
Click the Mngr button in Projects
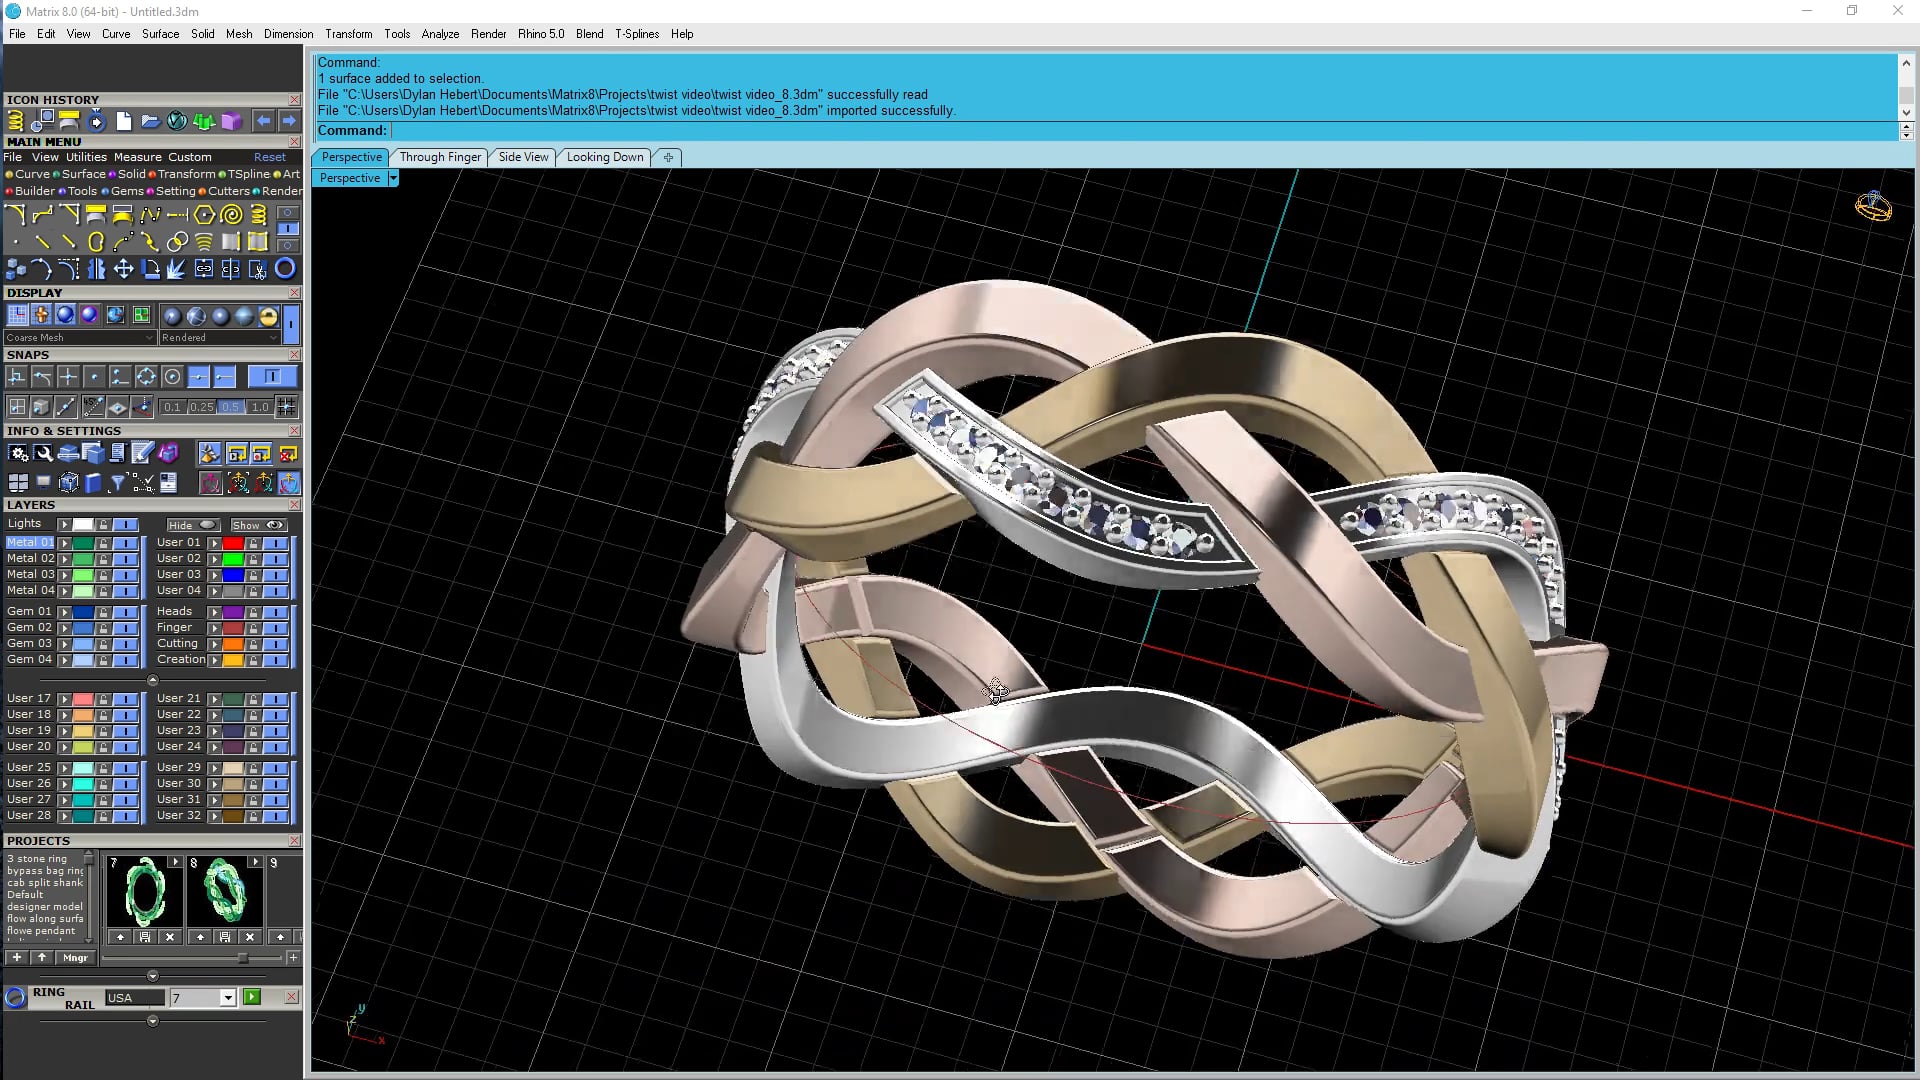coord(75,958)
